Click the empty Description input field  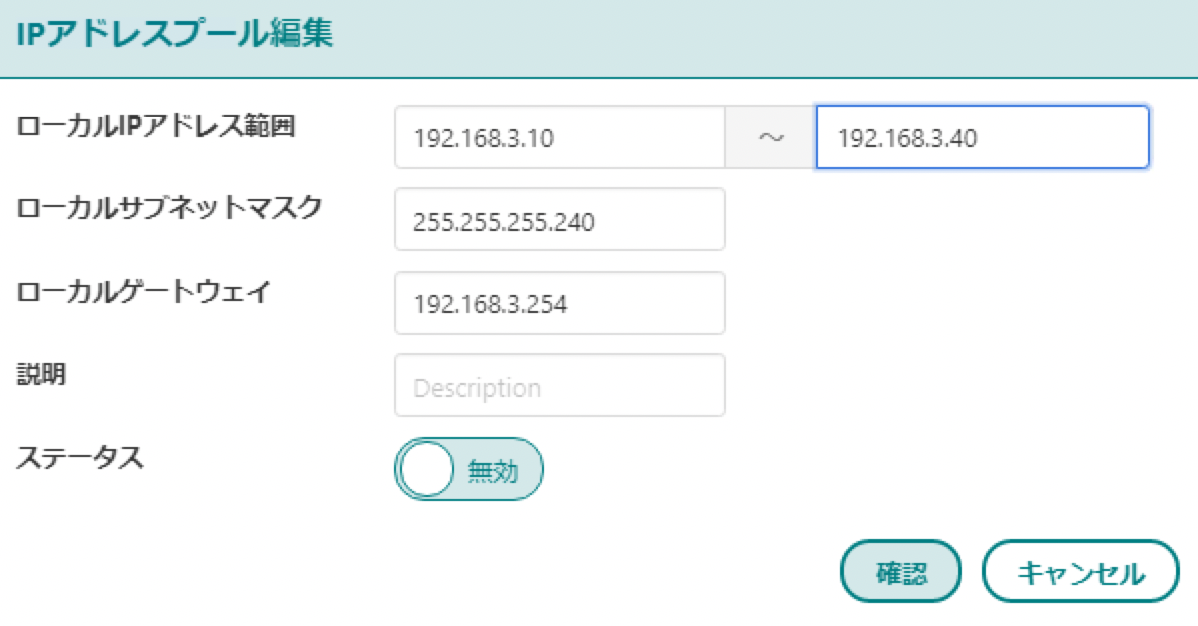click(559, 385)
